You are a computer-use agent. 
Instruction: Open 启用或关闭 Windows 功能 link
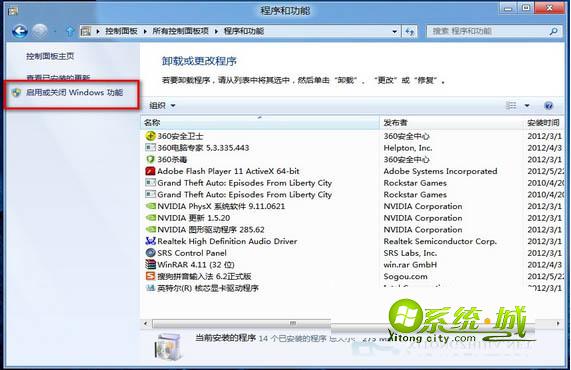pyautogui.click(x=74, y=92)
